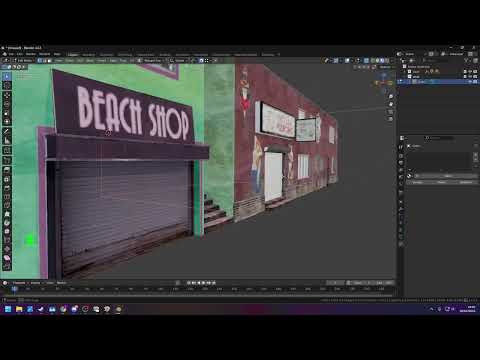
Task: Select the Rotate tool
Action: tap(7, 104)
